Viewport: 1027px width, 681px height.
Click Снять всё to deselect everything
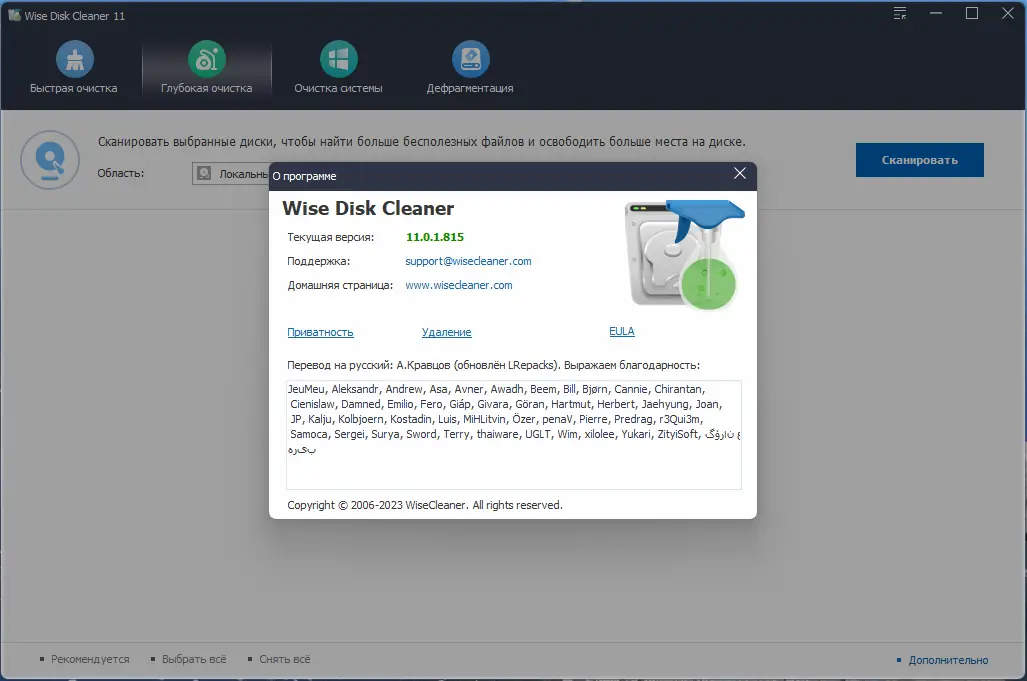[x=283, y=659]
